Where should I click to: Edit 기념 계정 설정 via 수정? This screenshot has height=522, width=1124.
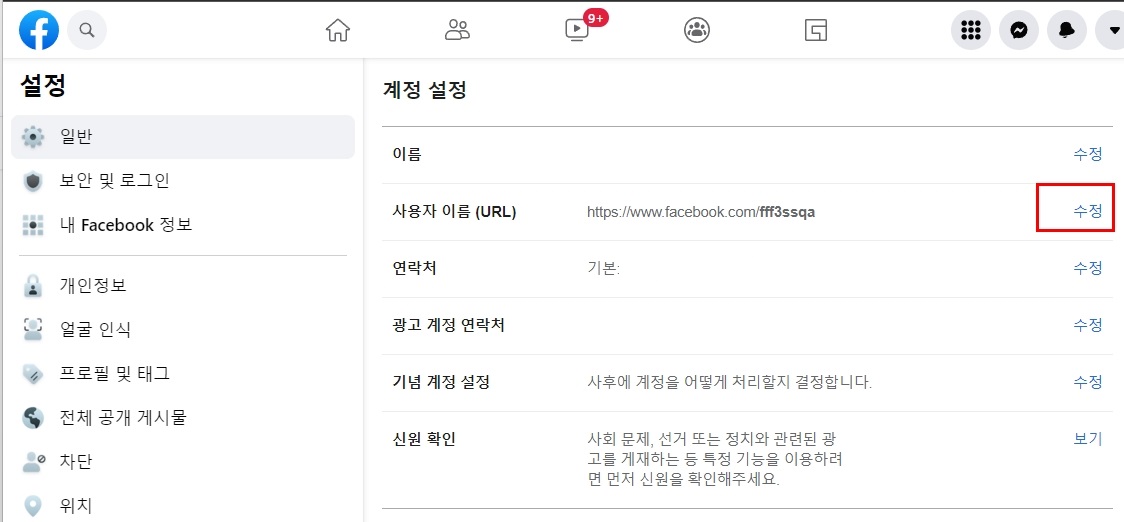(1087, 382)
